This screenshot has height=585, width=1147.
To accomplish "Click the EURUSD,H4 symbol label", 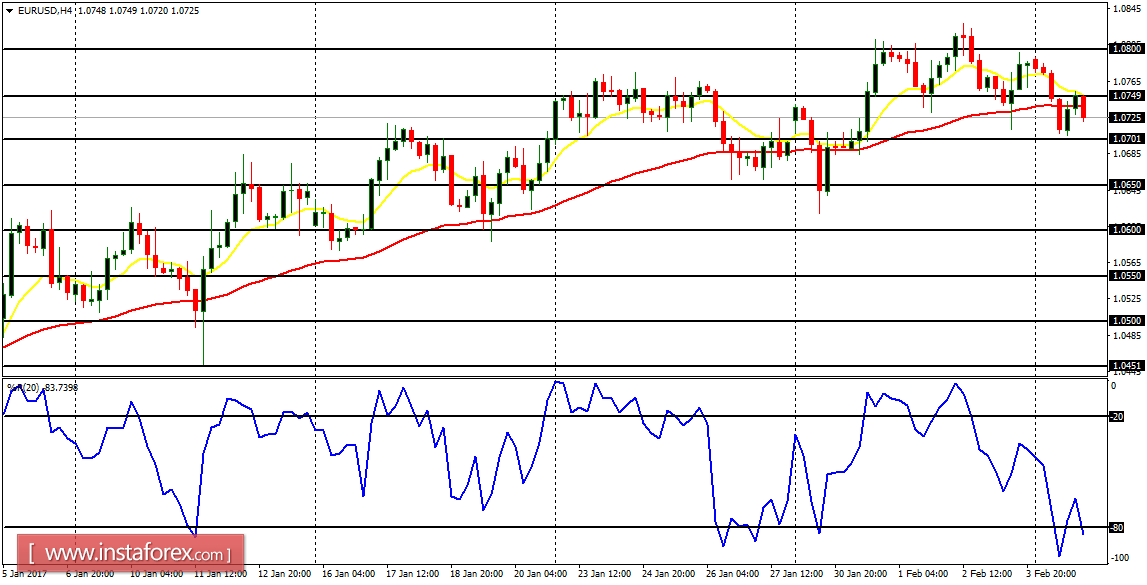I will (45, 9).
